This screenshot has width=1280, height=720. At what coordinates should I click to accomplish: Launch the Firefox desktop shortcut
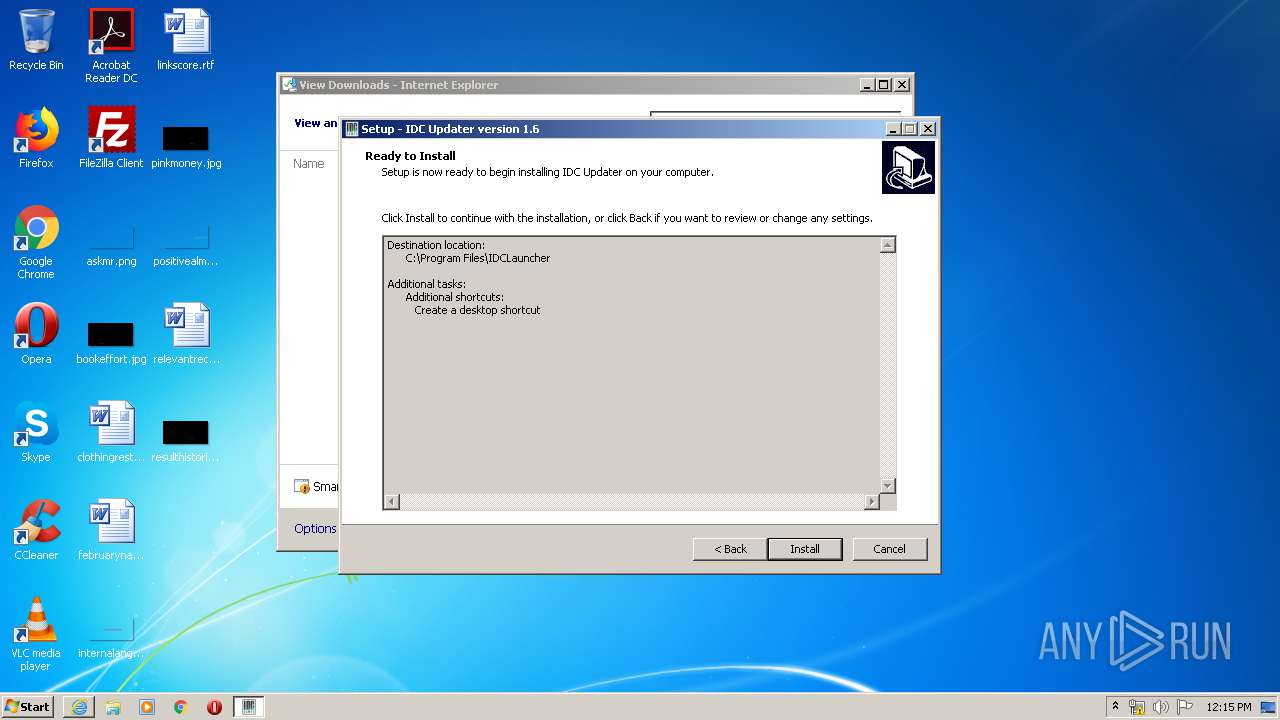pyautogui.click(x=36, y=138)
